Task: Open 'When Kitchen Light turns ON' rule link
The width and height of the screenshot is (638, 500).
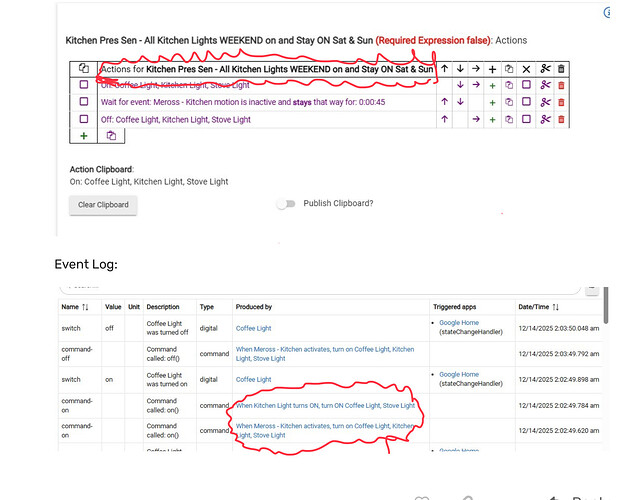Action: [x=324, y=405]
